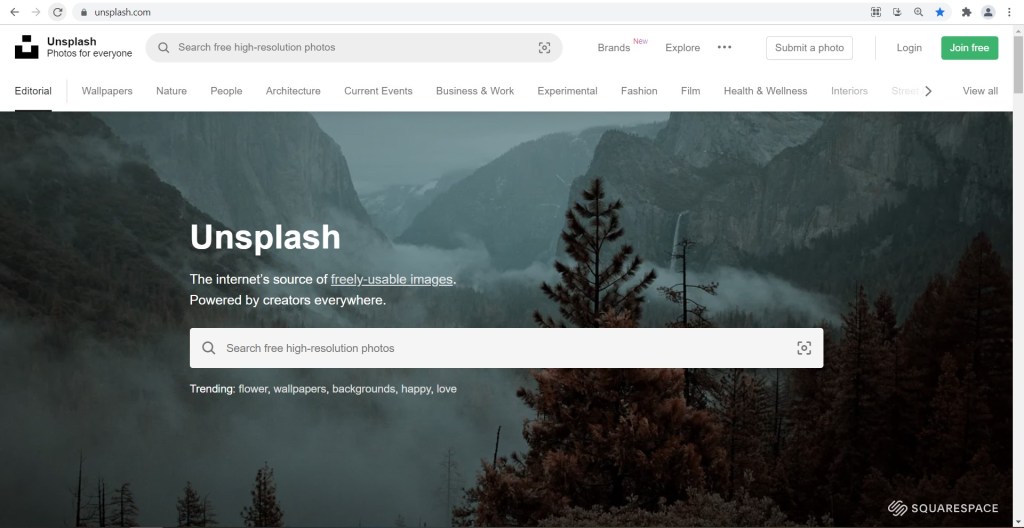
Task: Open the Wallpapers category
Action: (107, 91)
